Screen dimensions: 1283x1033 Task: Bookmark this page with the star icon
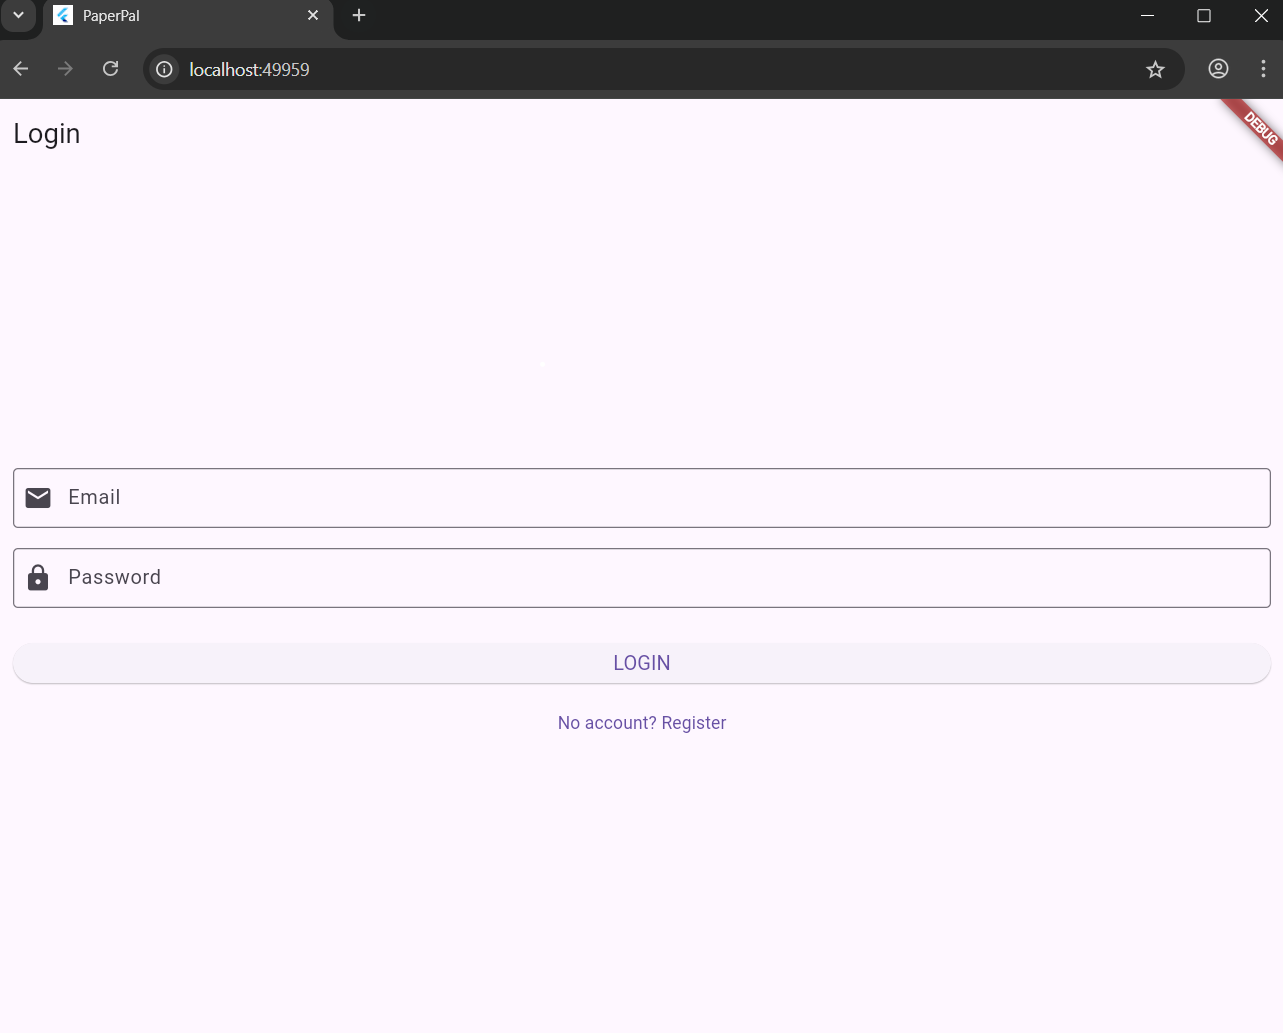point(1155,69)
